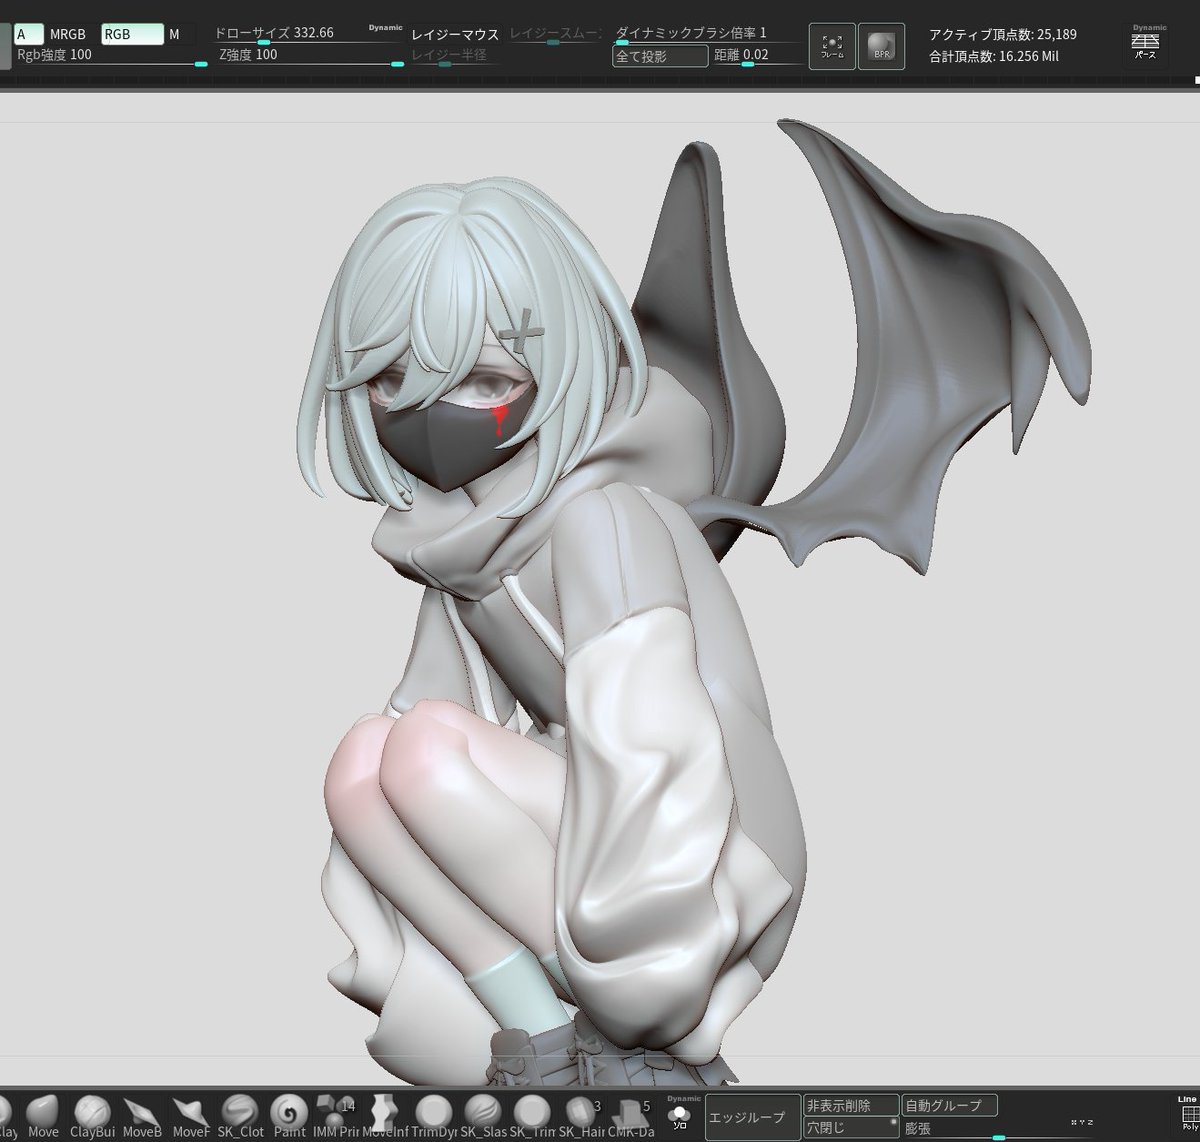Toggle Line PolyFrame display icon
This screenshot has width=1200, height=1142.
(1187, 1115)
